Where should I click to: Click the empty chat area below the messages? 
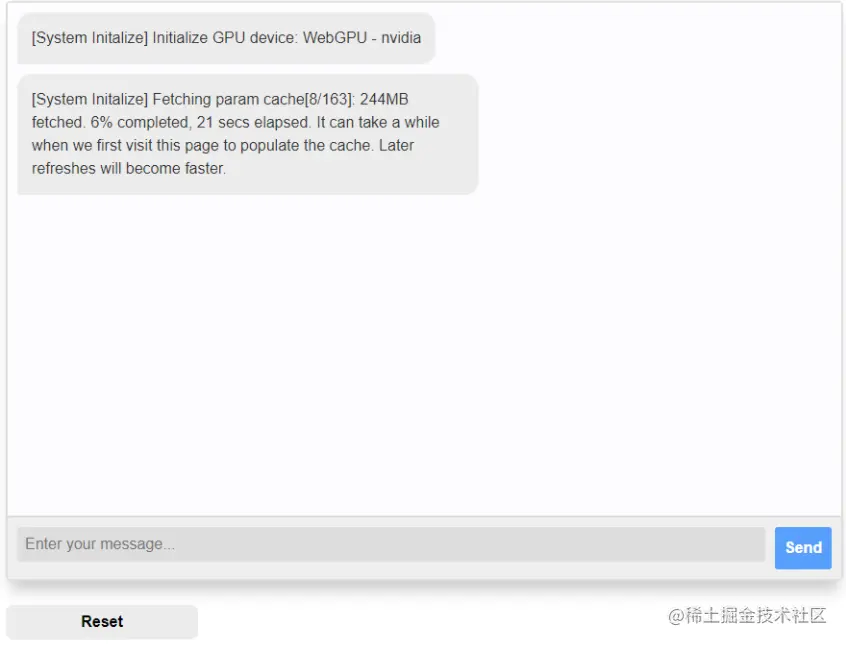pos(424,351)
